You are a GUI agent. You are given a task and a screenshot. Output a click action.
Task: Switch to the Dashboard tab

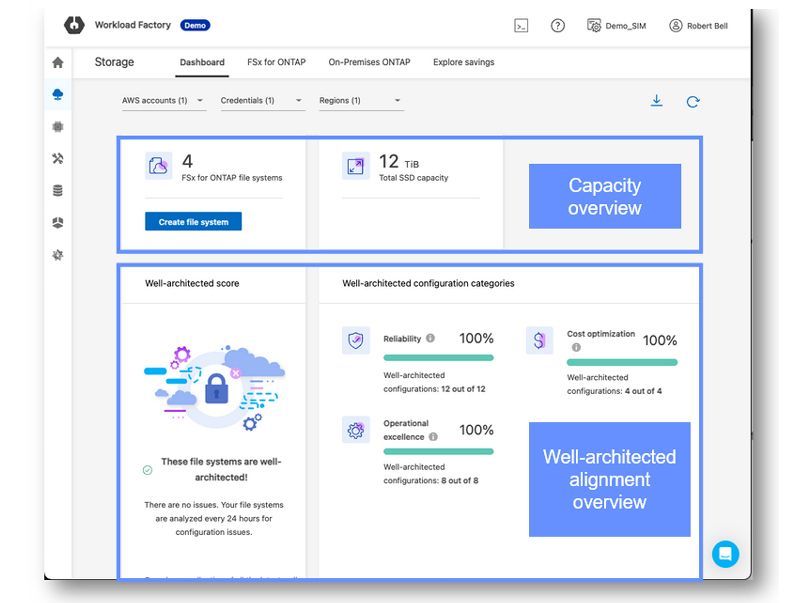202,62
